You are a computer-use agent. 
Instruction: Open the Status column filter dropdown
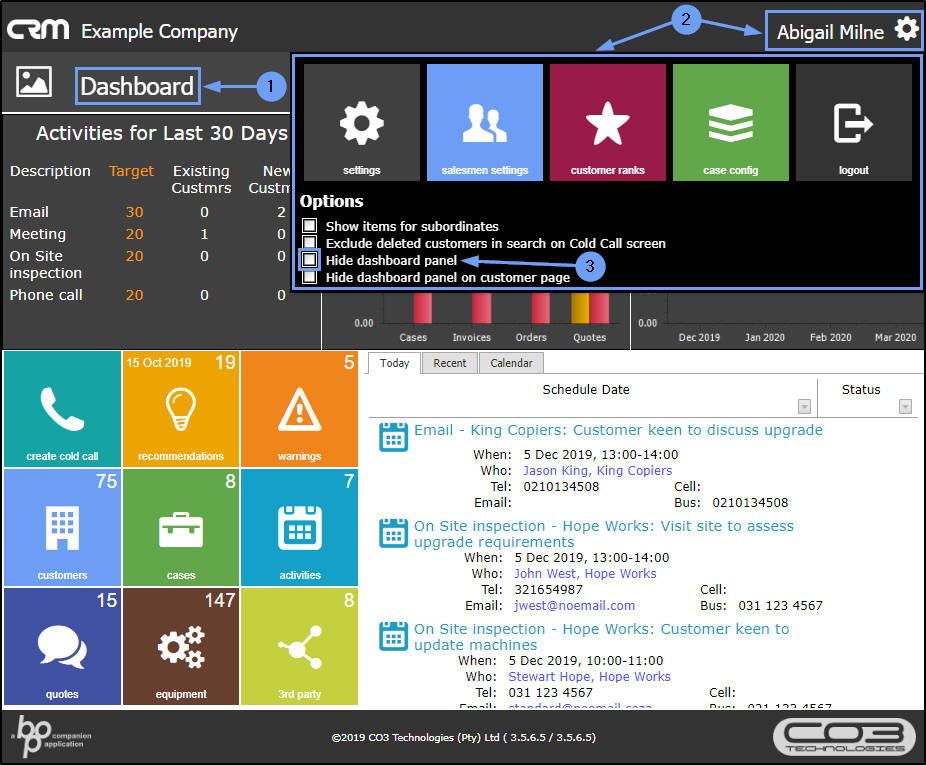click(x=905, y=406)
